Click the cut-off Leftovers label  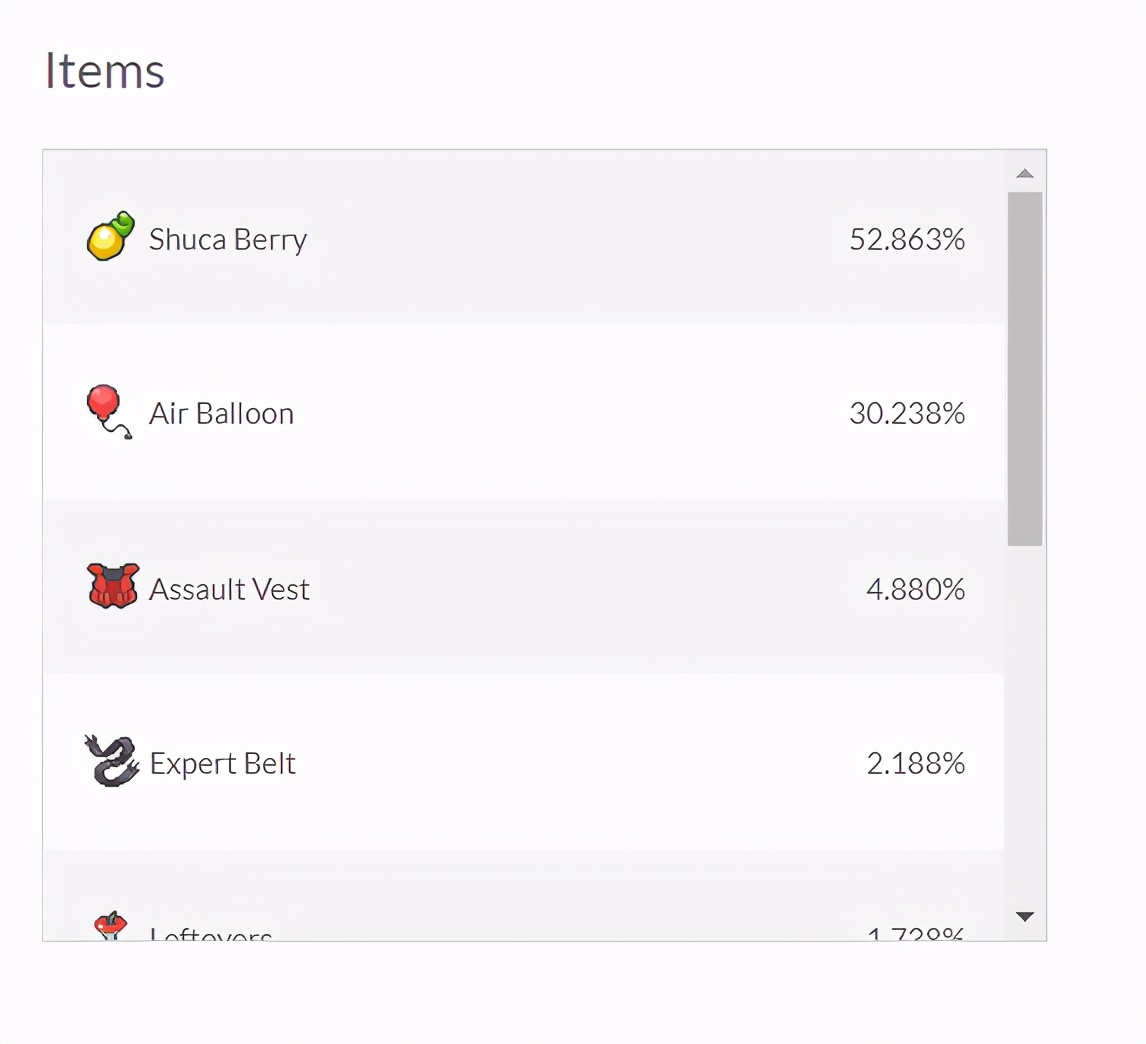[211, 934]
